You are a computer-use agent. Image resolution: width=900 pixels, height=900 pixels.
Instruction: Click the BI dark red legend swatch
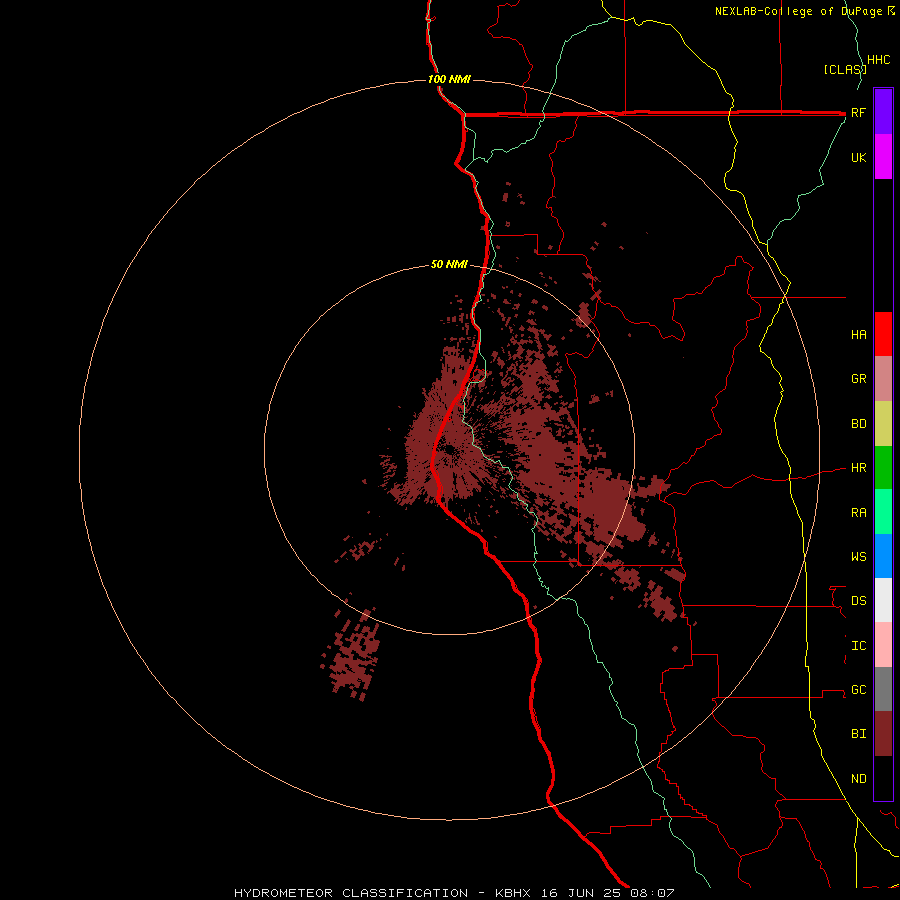point(883,734)
